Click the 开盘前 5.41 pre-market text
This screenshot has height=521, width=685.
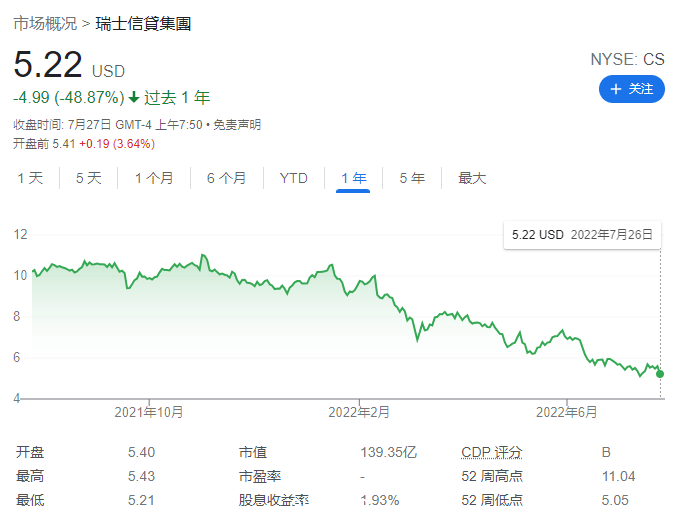44,144
